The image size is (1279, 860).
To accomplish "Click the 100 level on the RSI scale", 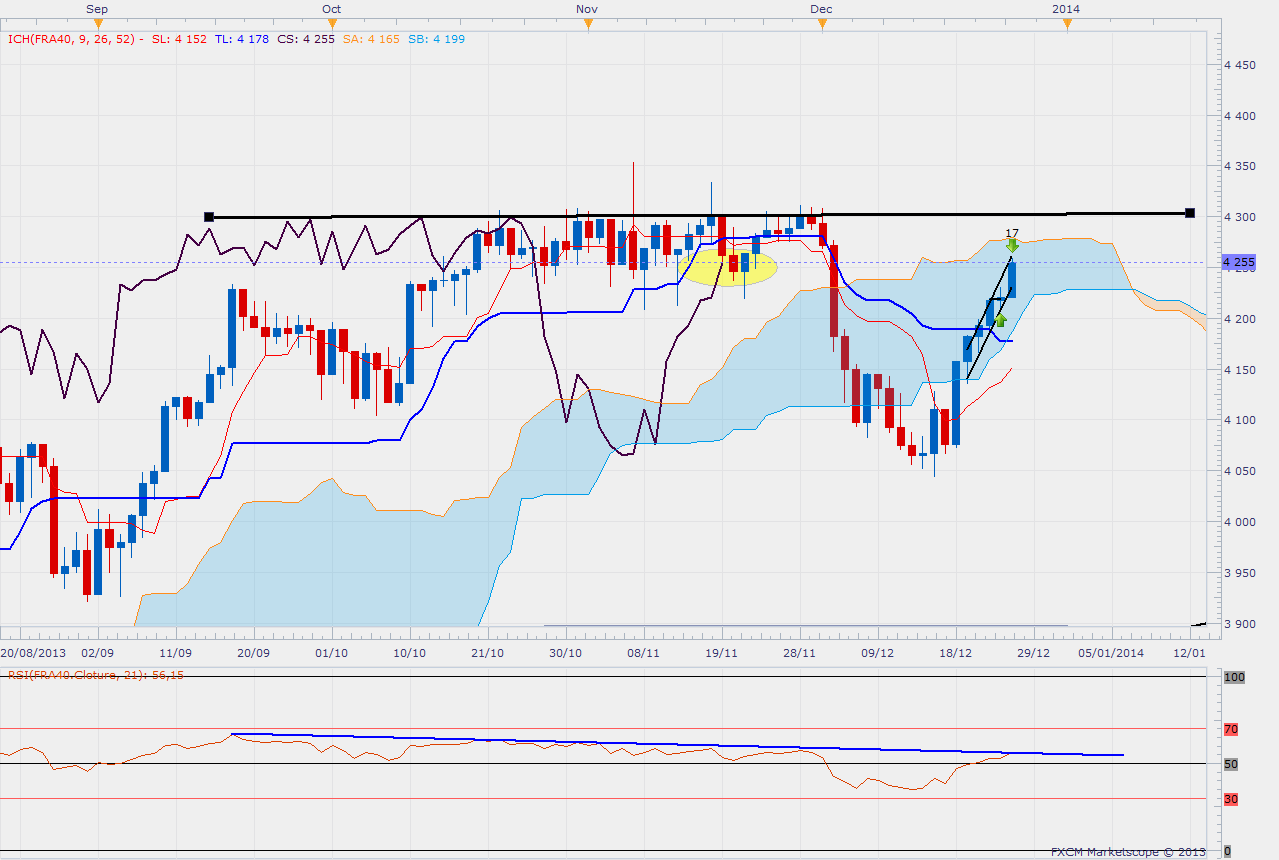I will (1233, 677).
